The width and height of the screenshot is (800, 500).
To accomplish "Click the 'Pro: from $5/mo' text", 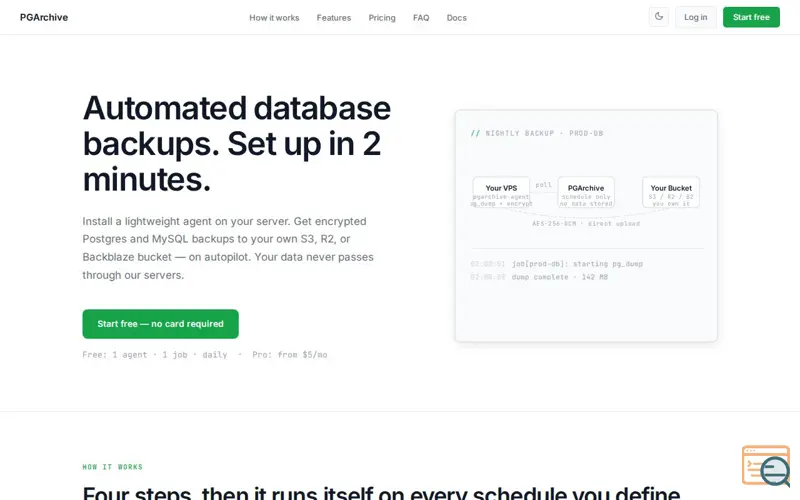I will (289, 355).
